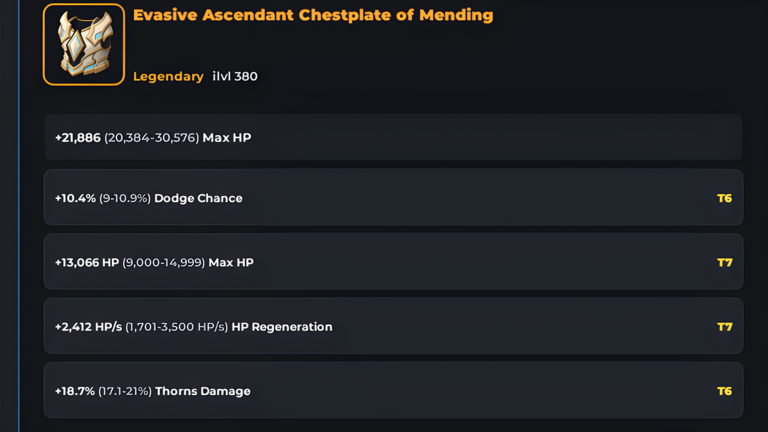Image resolution: width=768 pixels, height=432 pixels.
Task: Select the +21,886 Max HP base stat row
Action: 393,138
